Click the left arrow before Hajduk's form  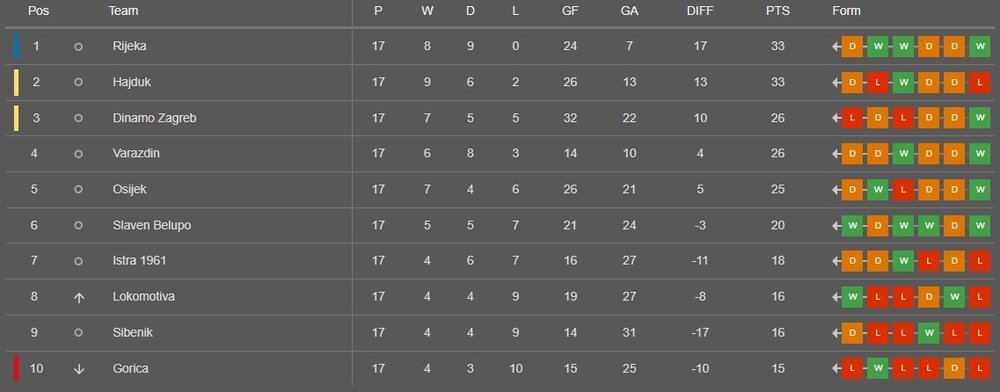(836, 83)
